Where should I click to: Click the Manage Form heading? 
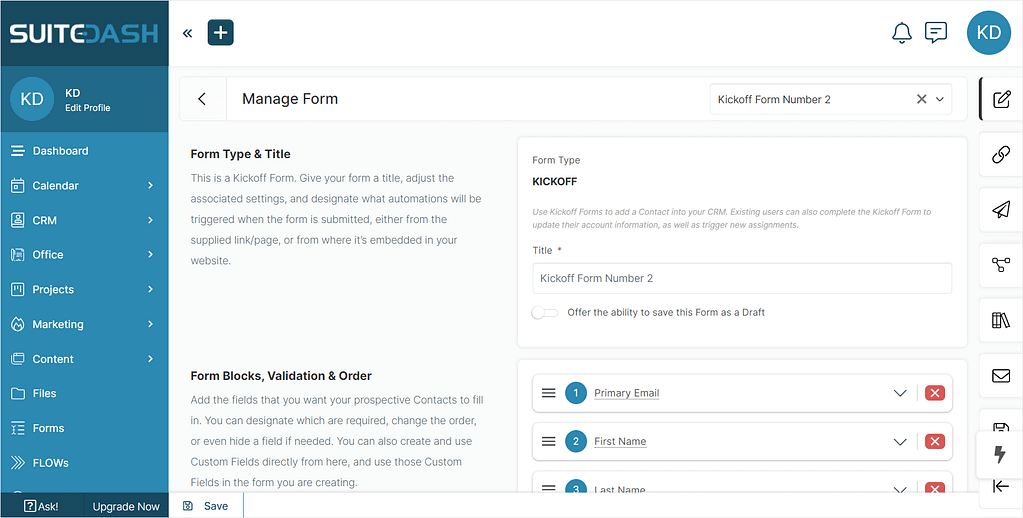click(290, 99)
